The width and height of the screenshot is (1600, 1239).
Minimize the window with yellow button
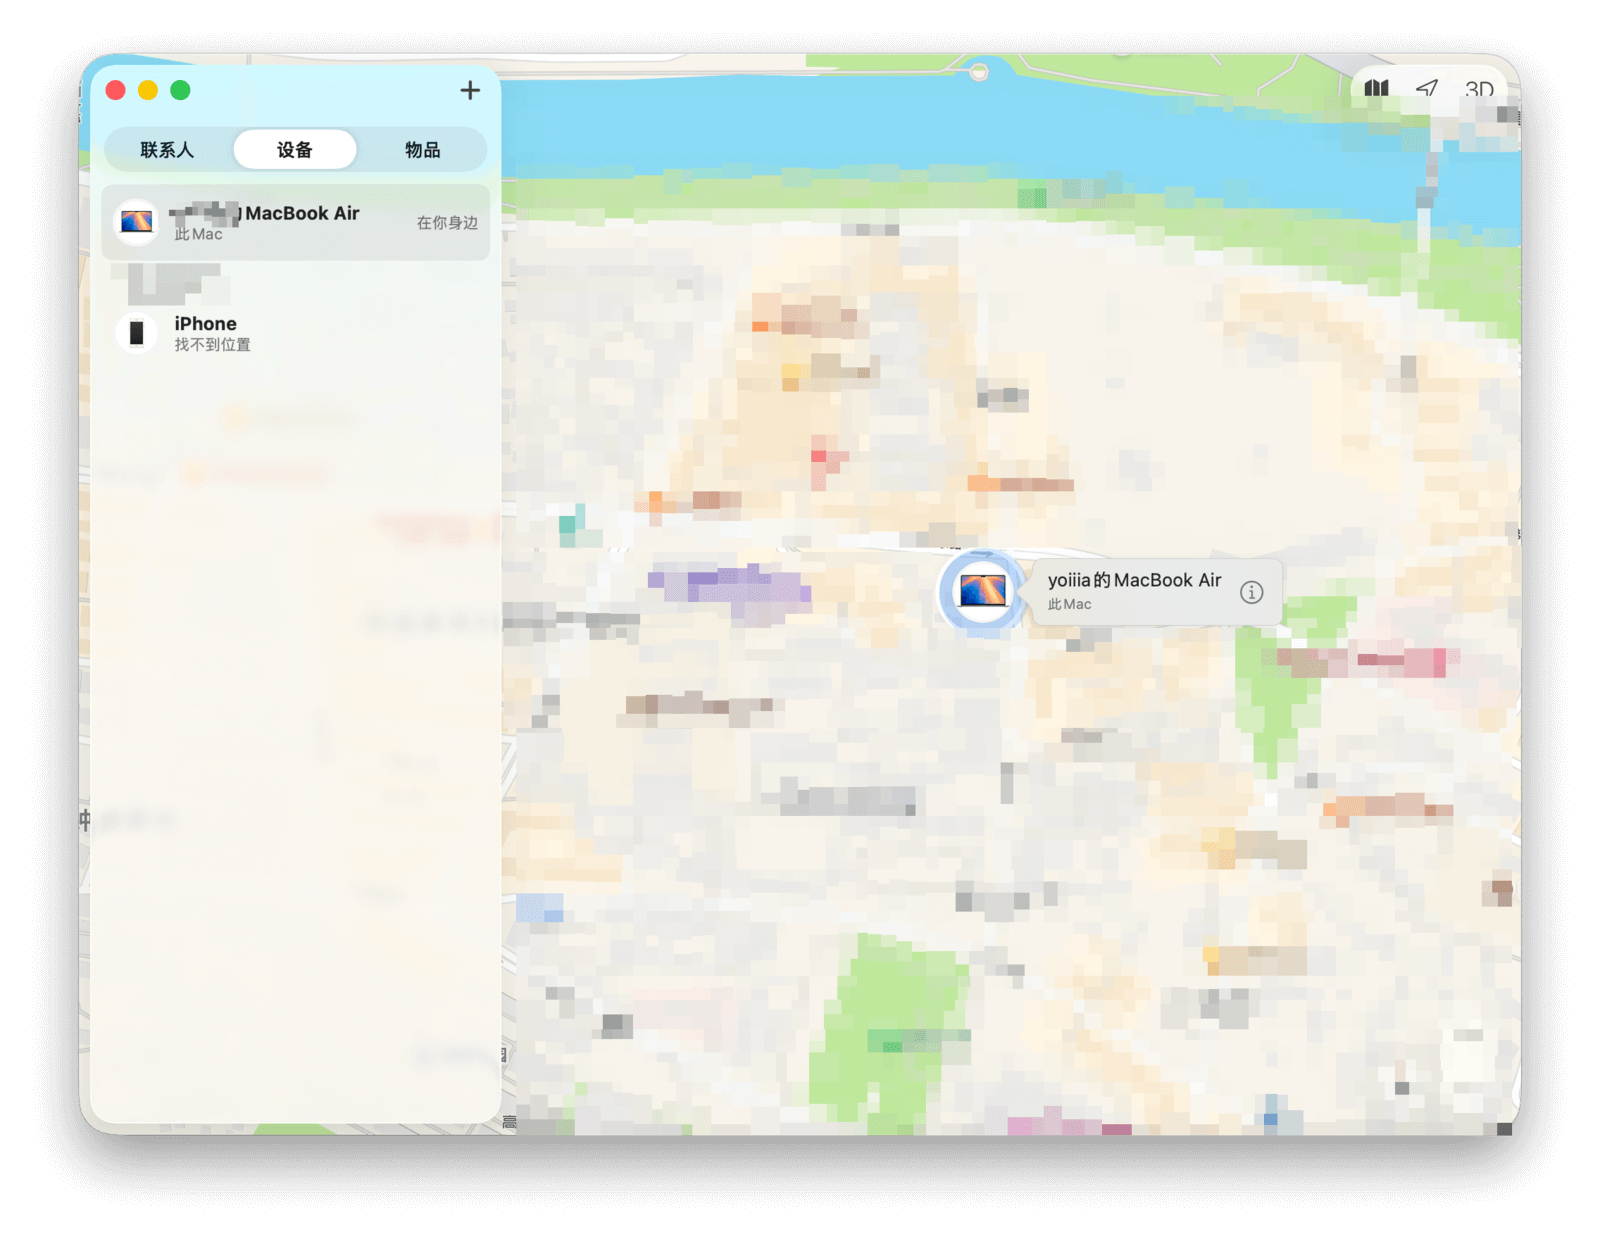click(148, 91)
